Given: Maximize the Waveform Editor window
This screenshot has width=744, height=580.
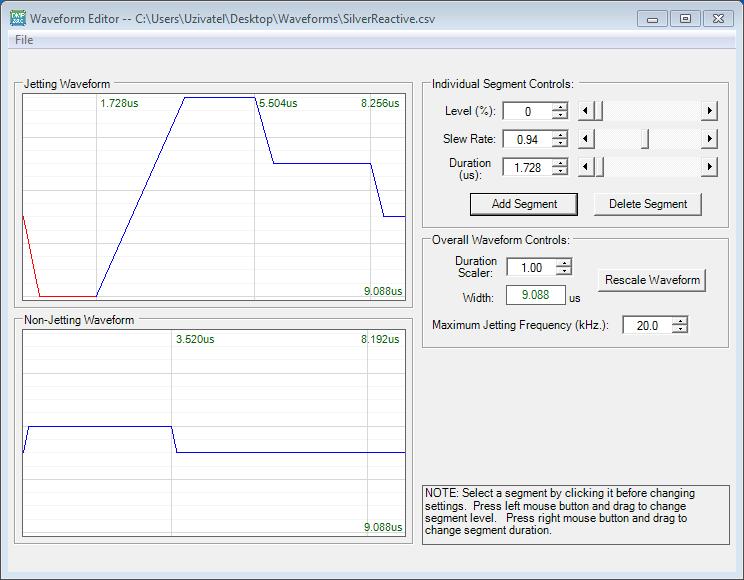Looking at the screenshot, I should coord(685,19).
